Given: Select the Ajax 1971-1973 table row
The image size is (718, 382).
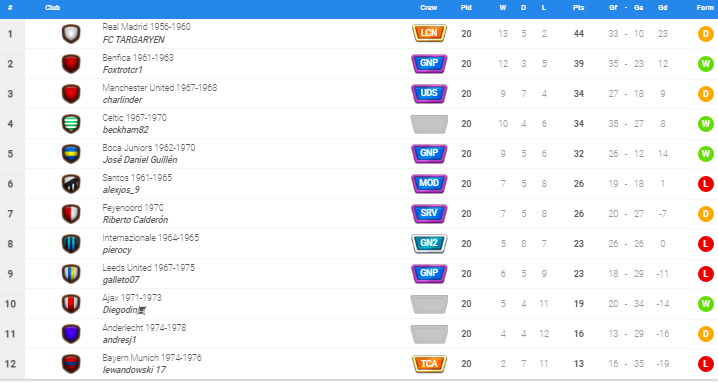Looking at the screenshot, I should click(359, 304).
